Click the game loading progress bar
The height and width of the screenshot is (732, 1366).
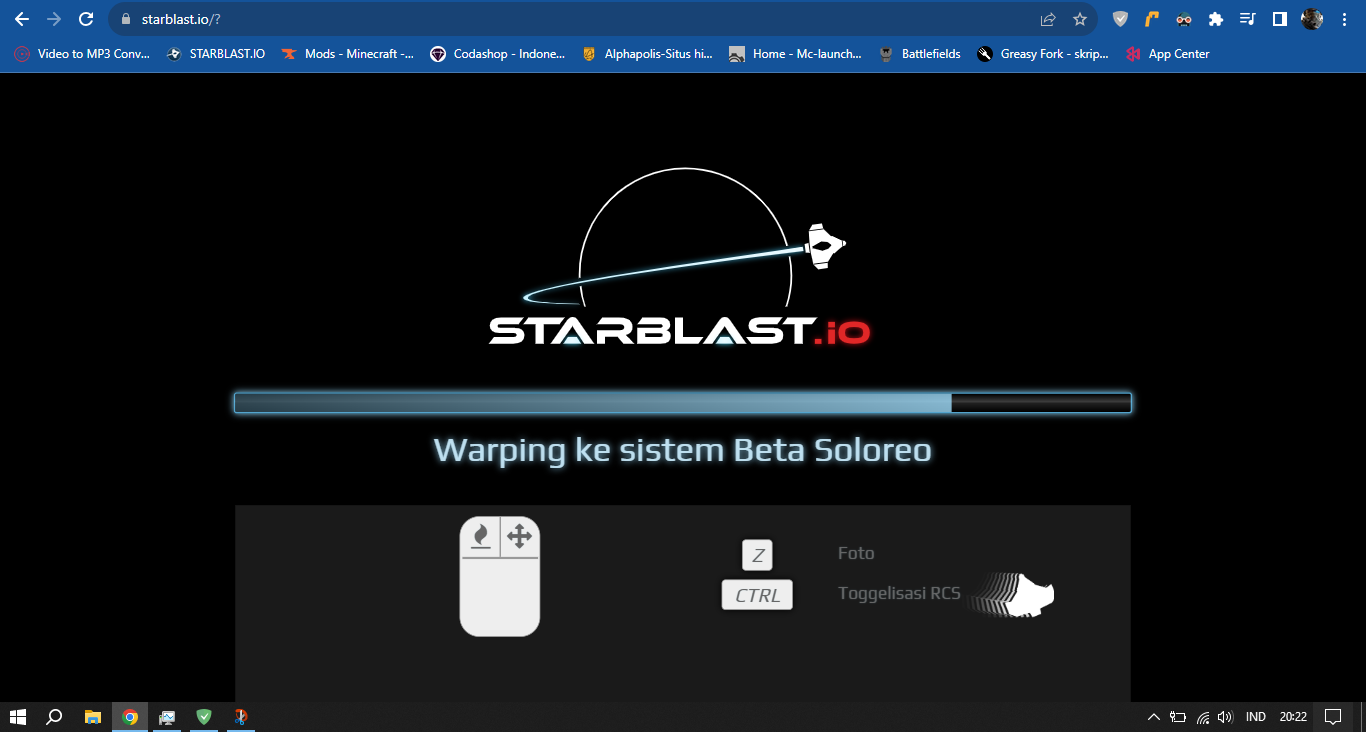tap(683, 403)
